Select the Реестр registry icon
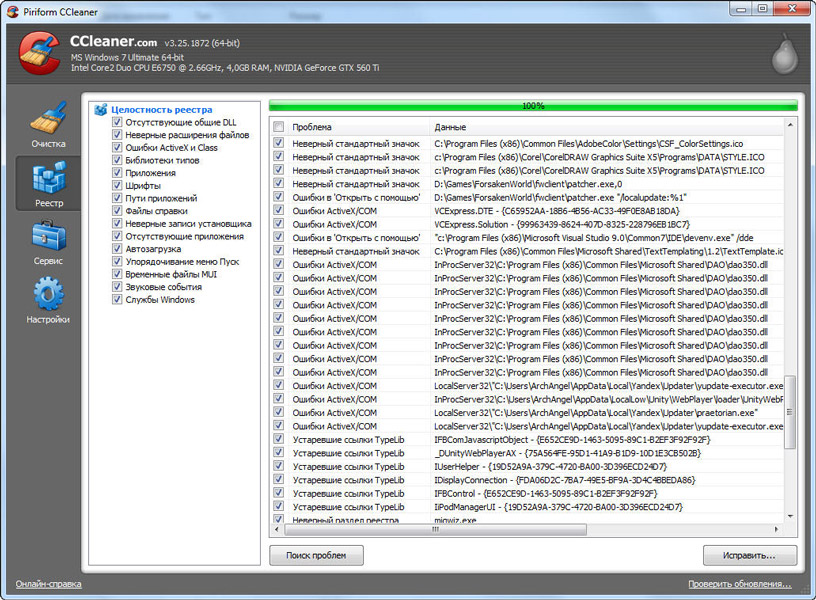Viewport: 816px width, 600px height. (47, 182)
